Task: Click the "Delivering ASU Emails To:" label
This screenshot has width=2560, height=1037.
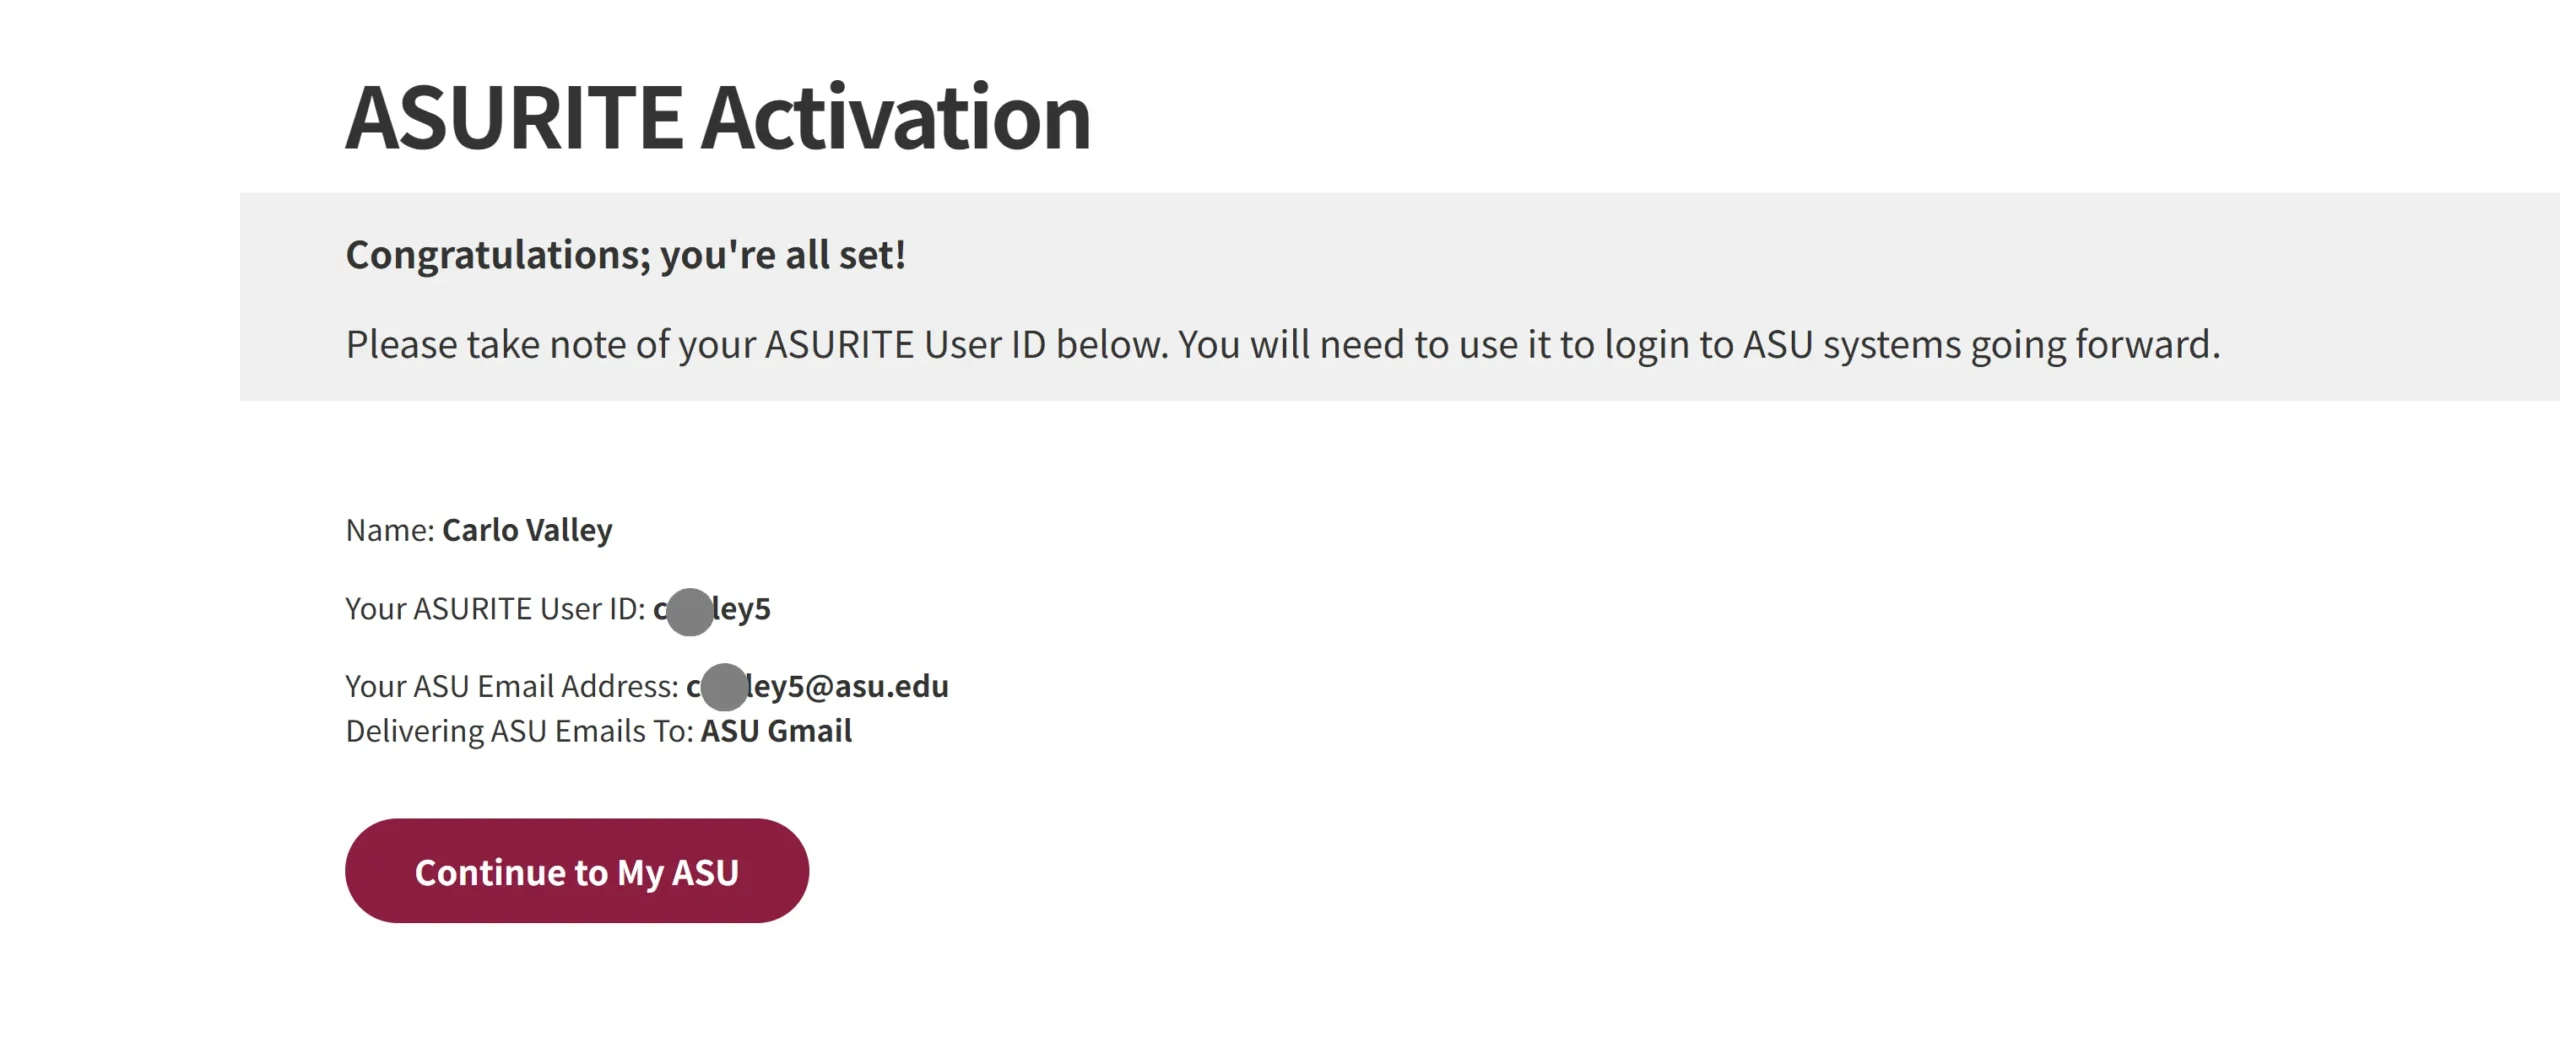Action: click(x=519, y=732)
